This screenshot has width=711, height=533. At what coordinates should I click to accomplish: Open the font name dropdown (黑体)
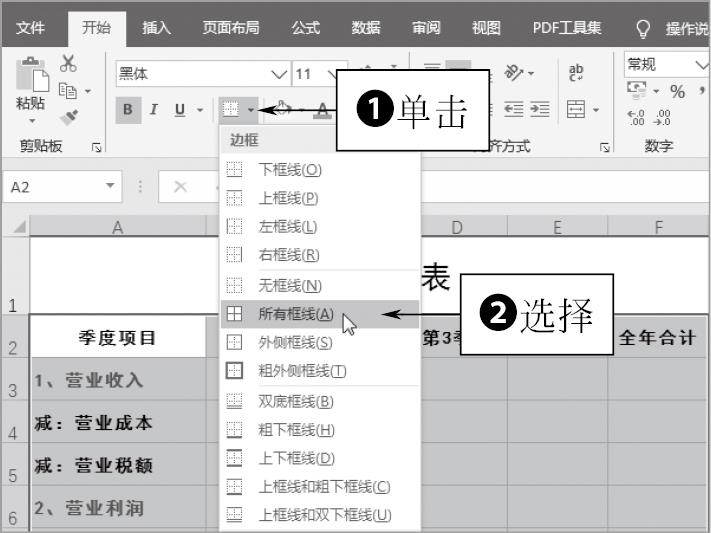(278, 74)
